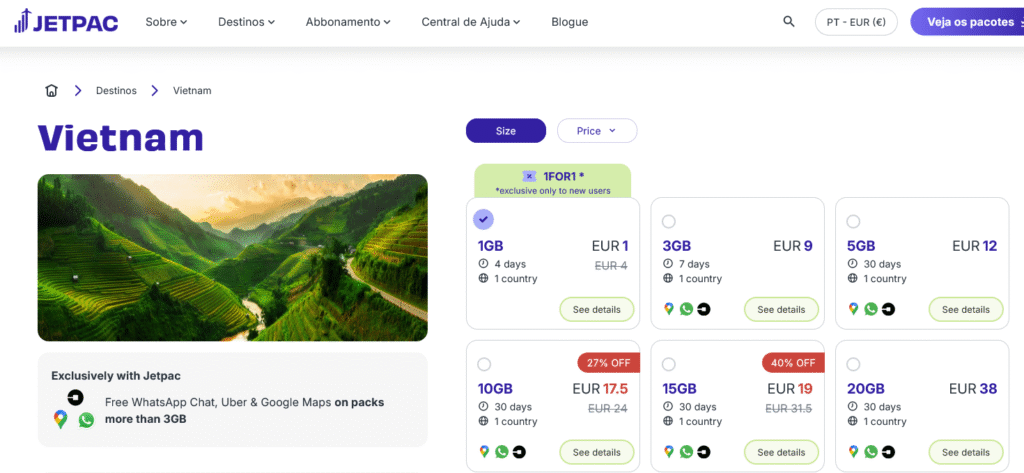The height and width of the screenshot is (473, 1024).
Task: See details for the 5GB plan
Action: (966, 310)
